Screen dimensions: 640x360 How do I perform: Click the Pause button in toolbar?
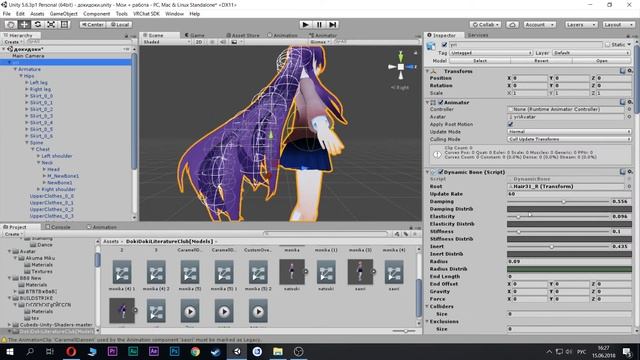(x=319, y=24)
